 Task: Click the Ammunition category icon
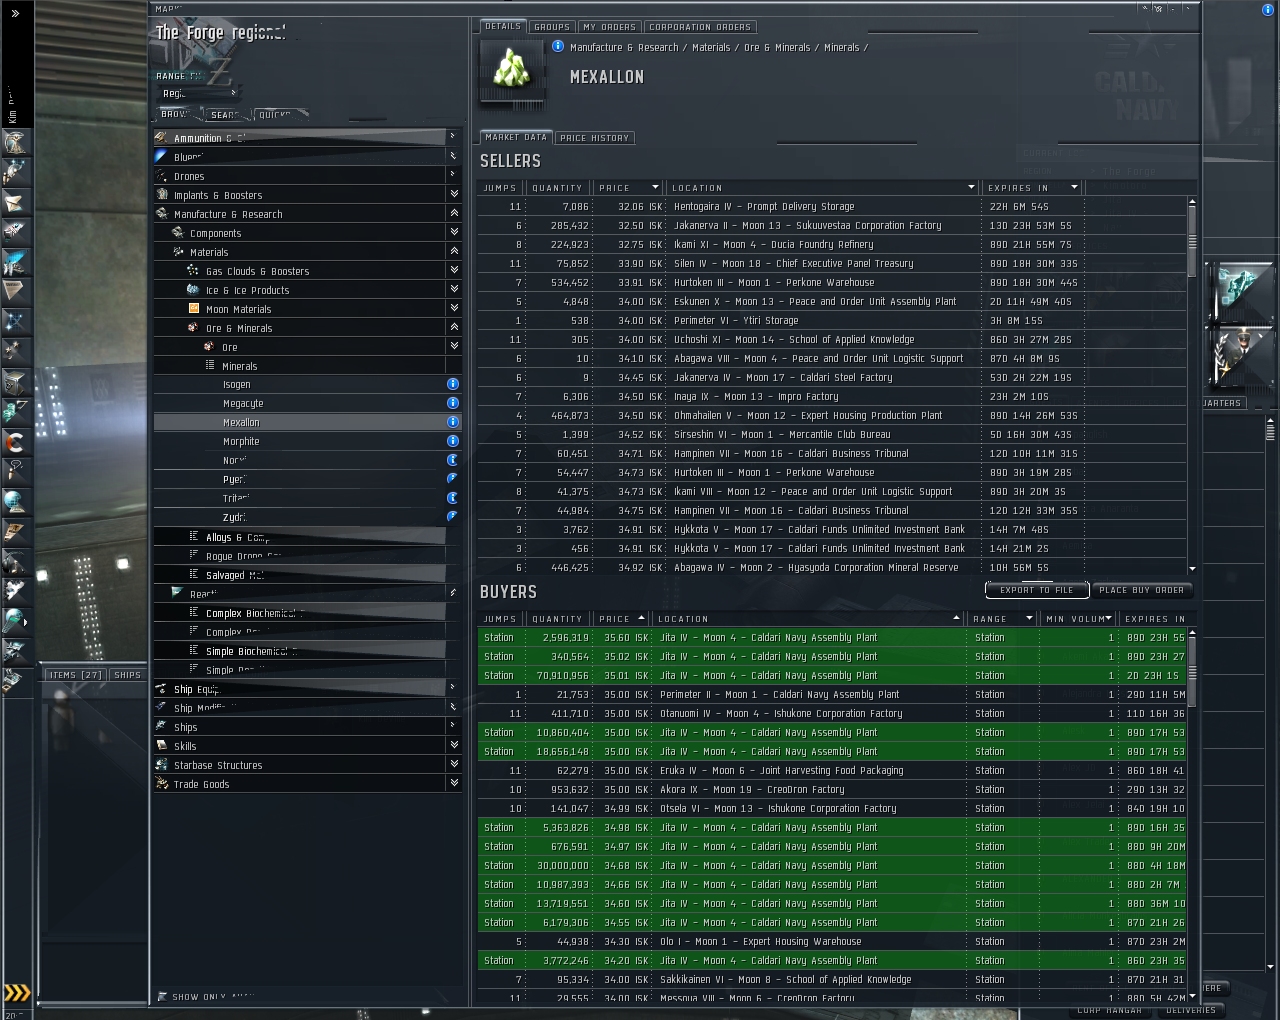pyautogui.click(x=163, y=137)
